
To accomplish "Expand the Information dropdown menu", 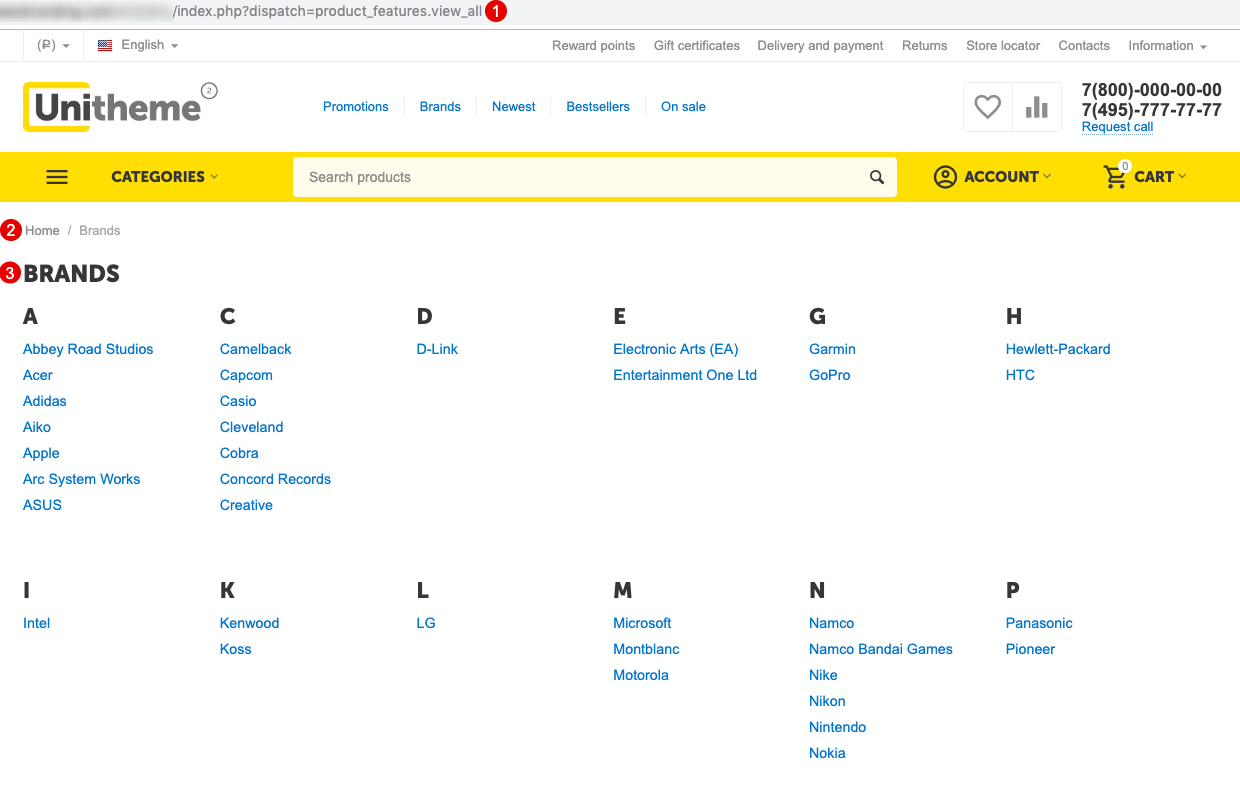I will point(1167,45).
